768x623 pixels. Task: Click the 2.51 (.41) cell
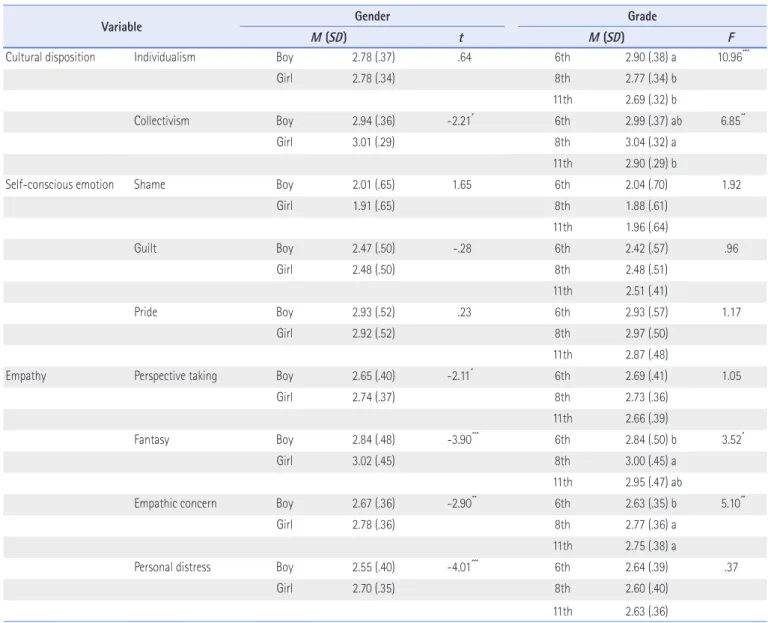[x=647, y=291]
